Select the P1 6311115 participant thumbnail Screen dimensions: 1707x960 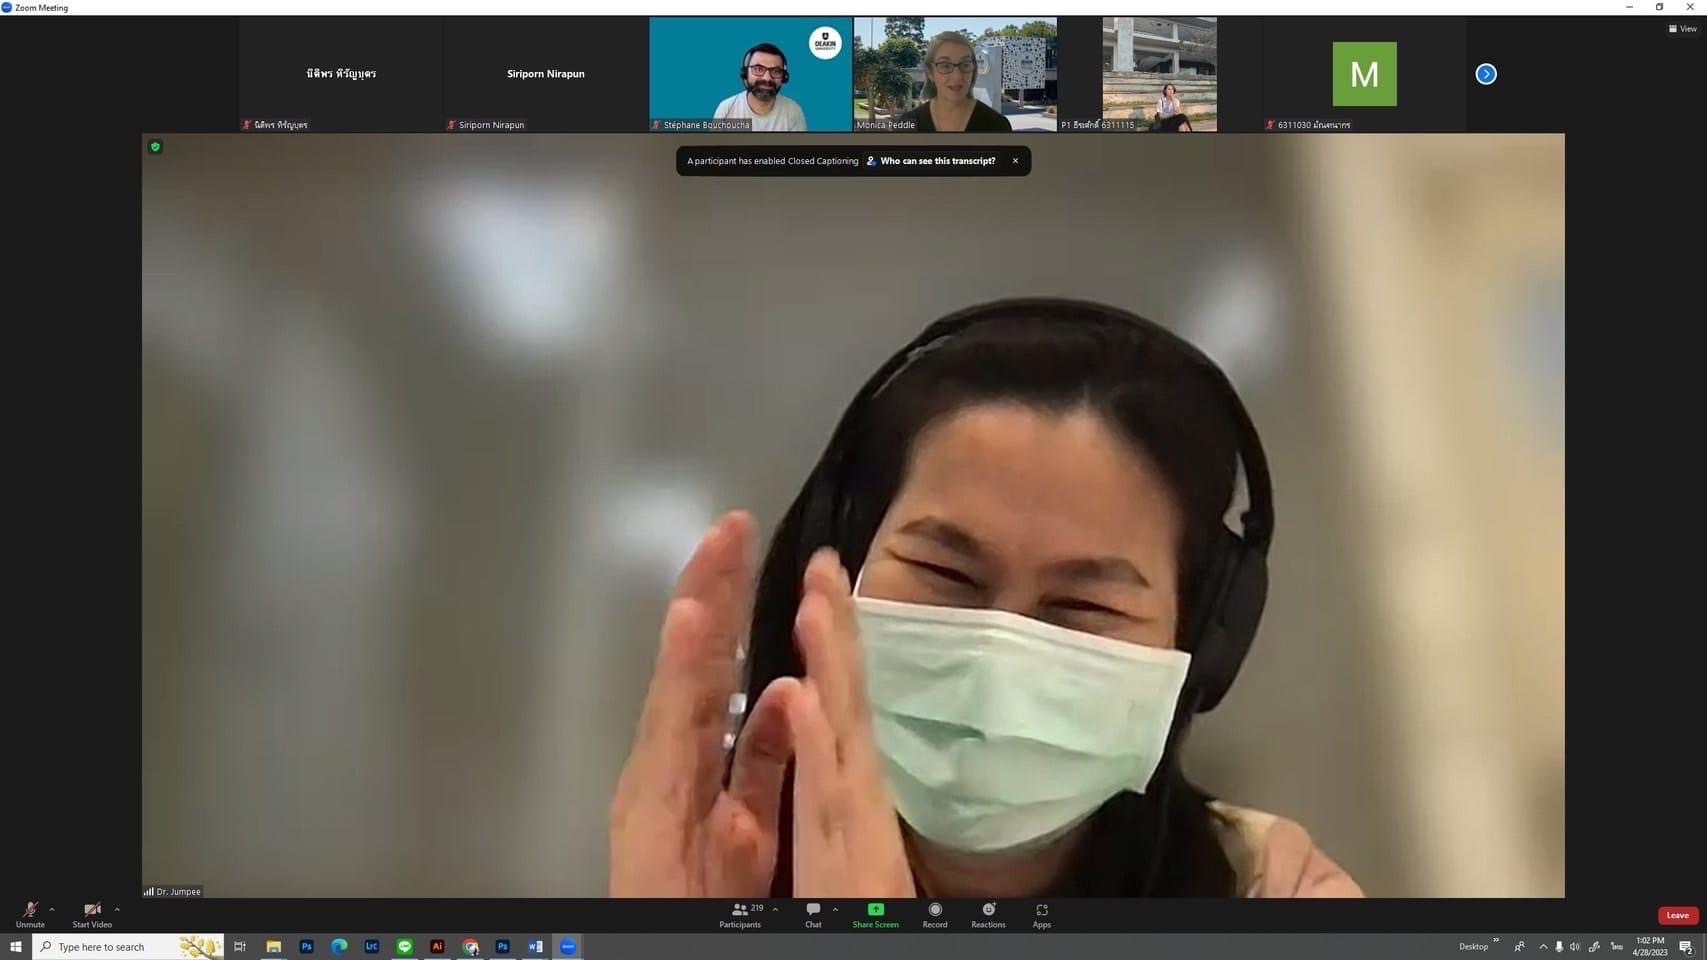(x=1160, y=74)
